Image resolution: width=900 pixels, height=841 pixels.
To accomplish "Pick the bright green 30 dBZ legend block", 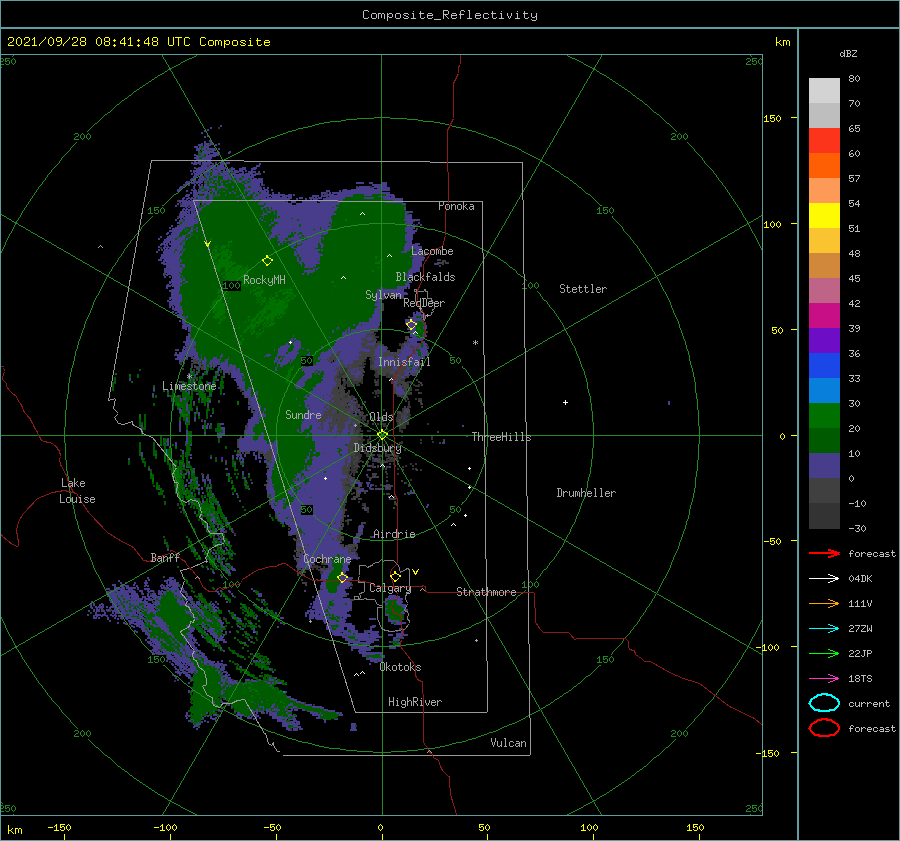I will tap(824, 416).
